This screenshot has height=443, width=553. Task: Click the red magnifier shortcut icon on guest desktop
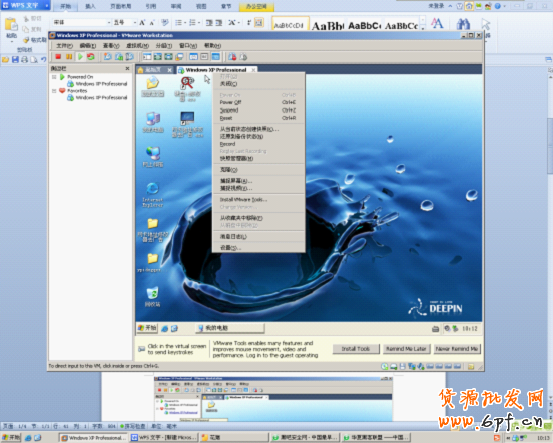click(x=187, y=83)
